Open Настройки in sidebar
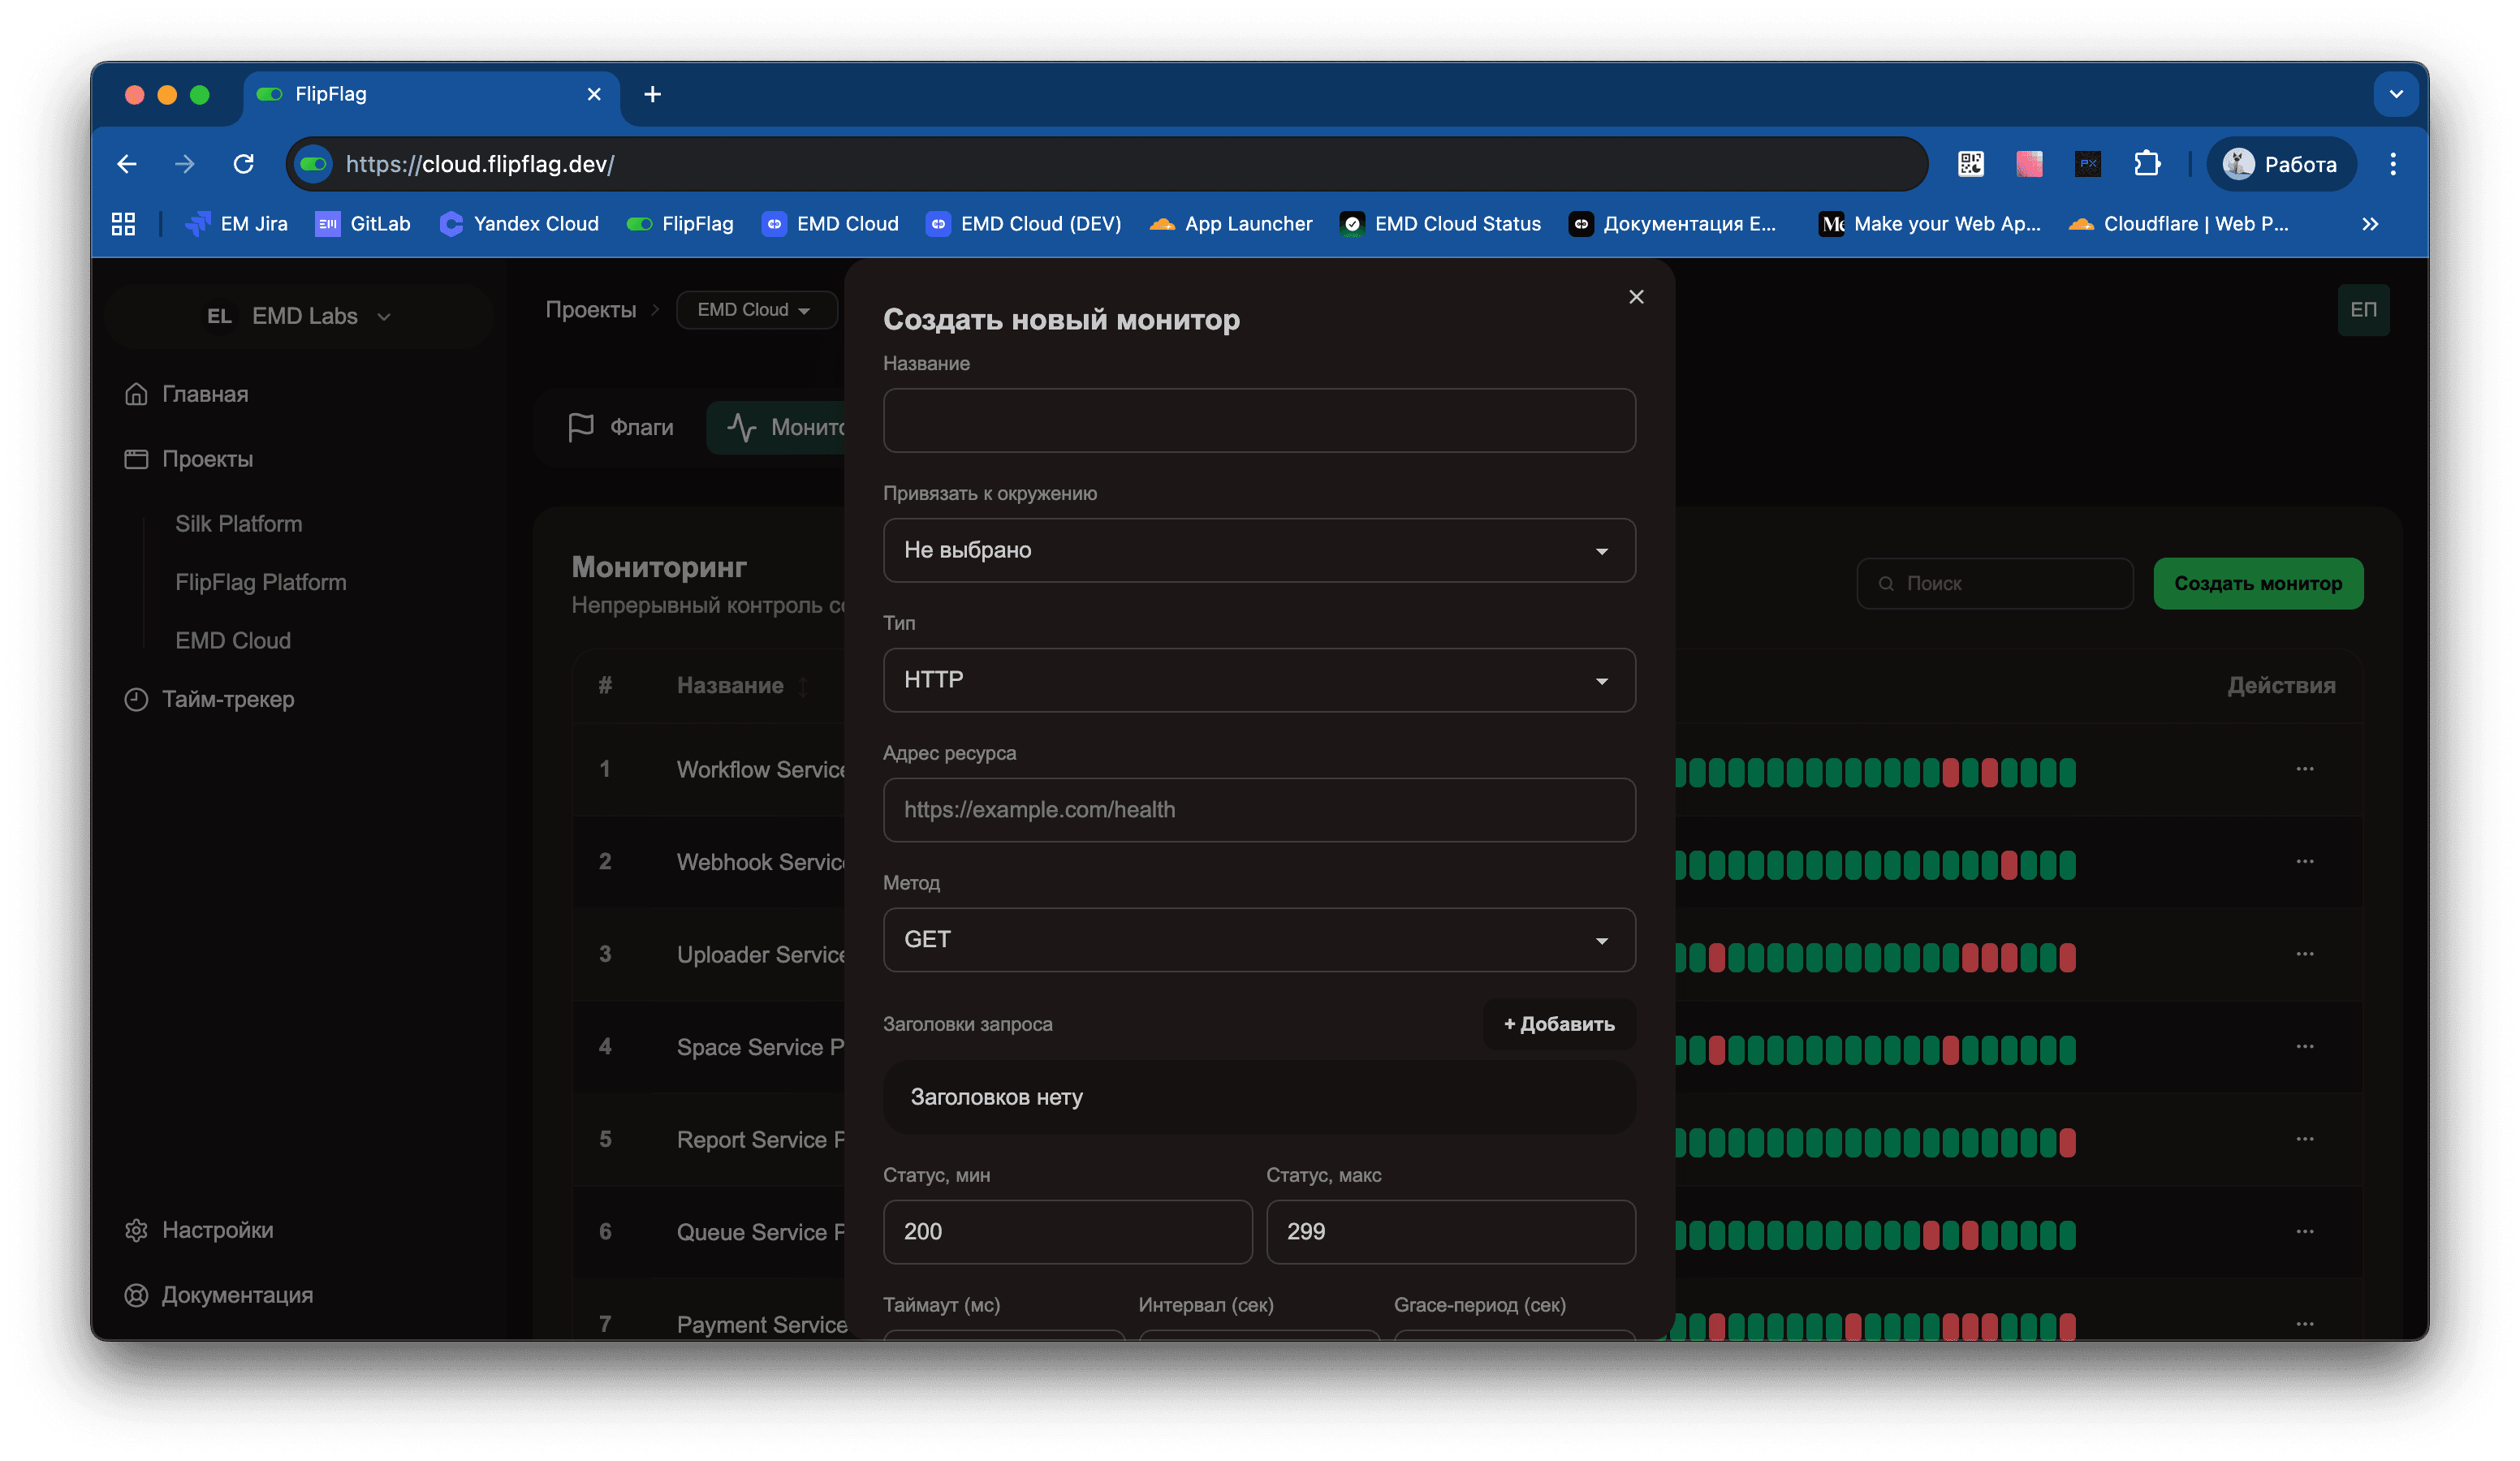 point(217,1230)
